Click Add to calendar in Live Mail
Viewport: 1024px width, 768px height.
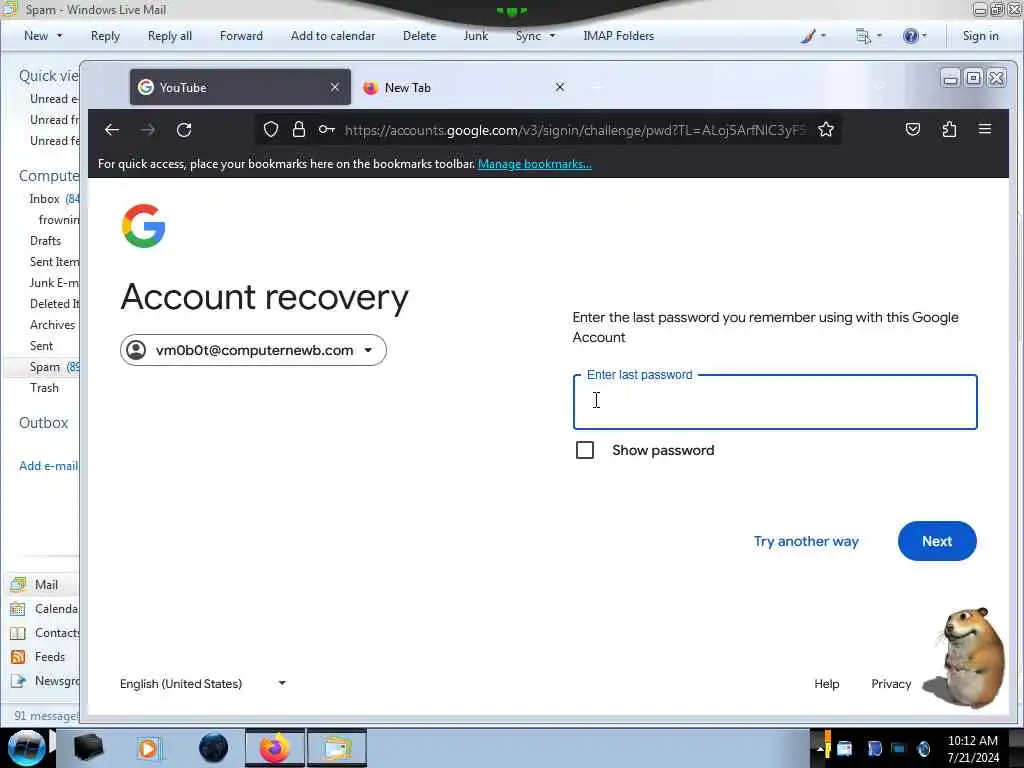333,36
